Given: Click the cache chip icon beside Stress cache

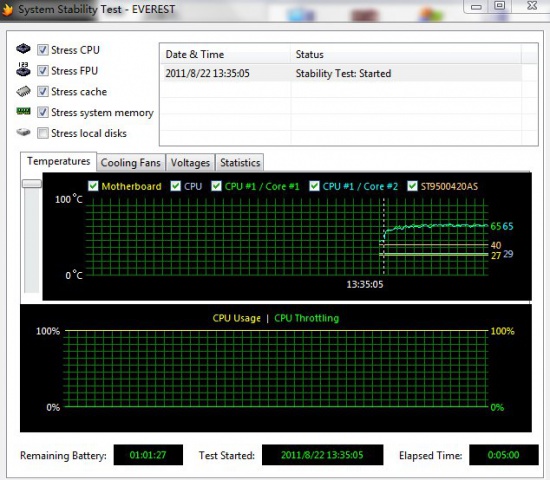Looking at the screenshot, I should pyautogui.click(x=23, y=92).
